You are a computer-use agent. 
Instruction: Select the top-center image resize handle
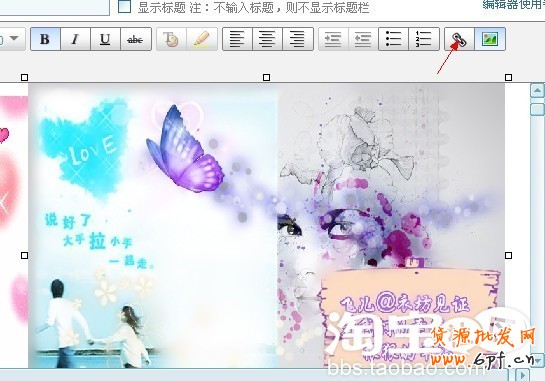(x=267, y=78)
